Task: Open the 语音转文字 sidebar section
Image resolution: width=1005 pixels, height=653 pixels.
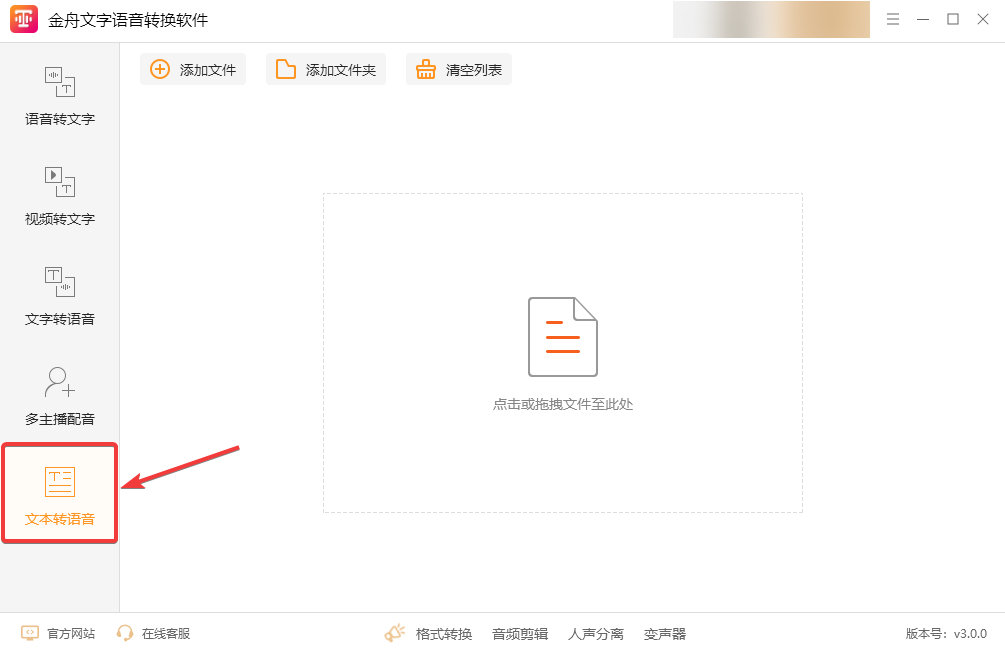Action: [x=60, y=95]
